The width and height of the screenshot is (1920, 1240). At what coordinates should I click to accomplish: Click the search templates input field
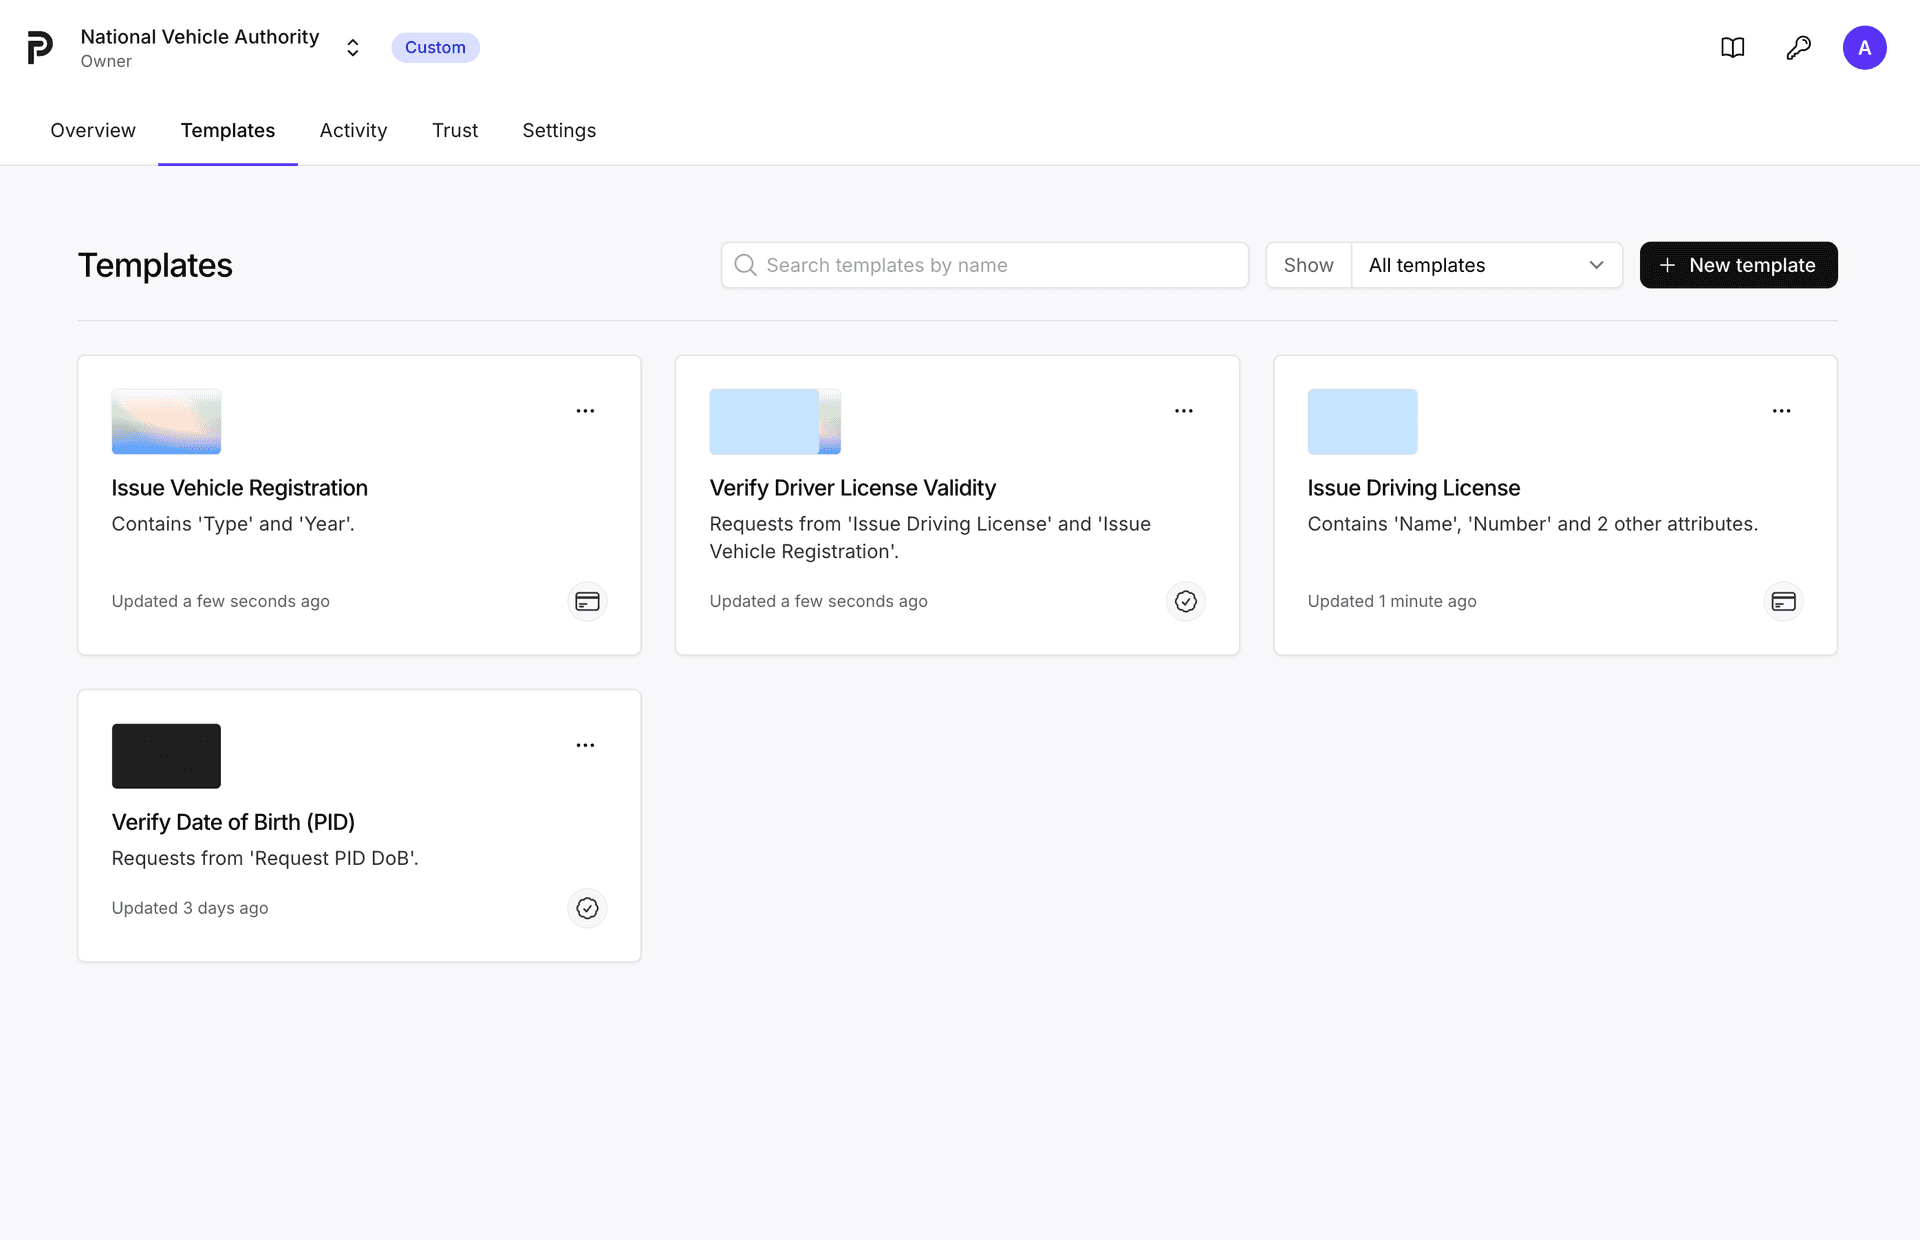(x=983, y=265)
